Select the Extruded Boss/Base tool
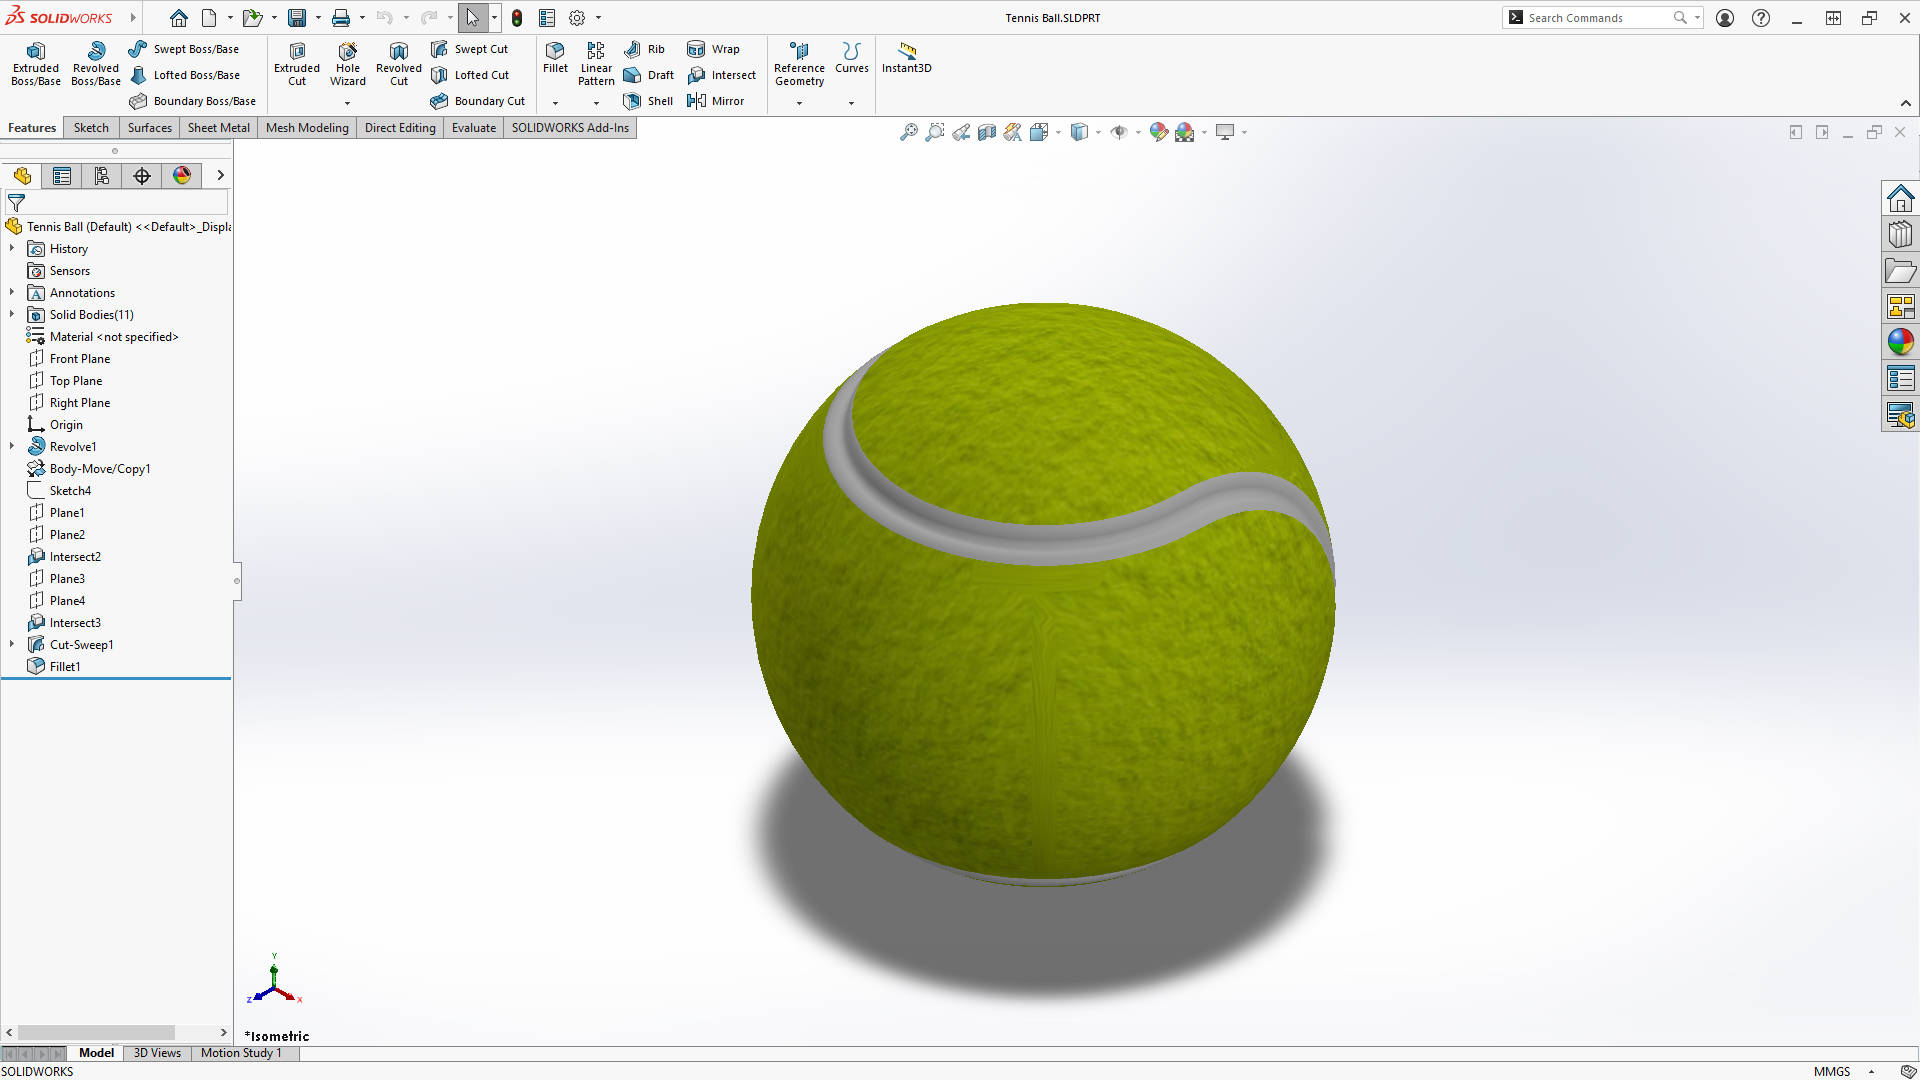The image size is (1920, 1080). click(35, 63)
